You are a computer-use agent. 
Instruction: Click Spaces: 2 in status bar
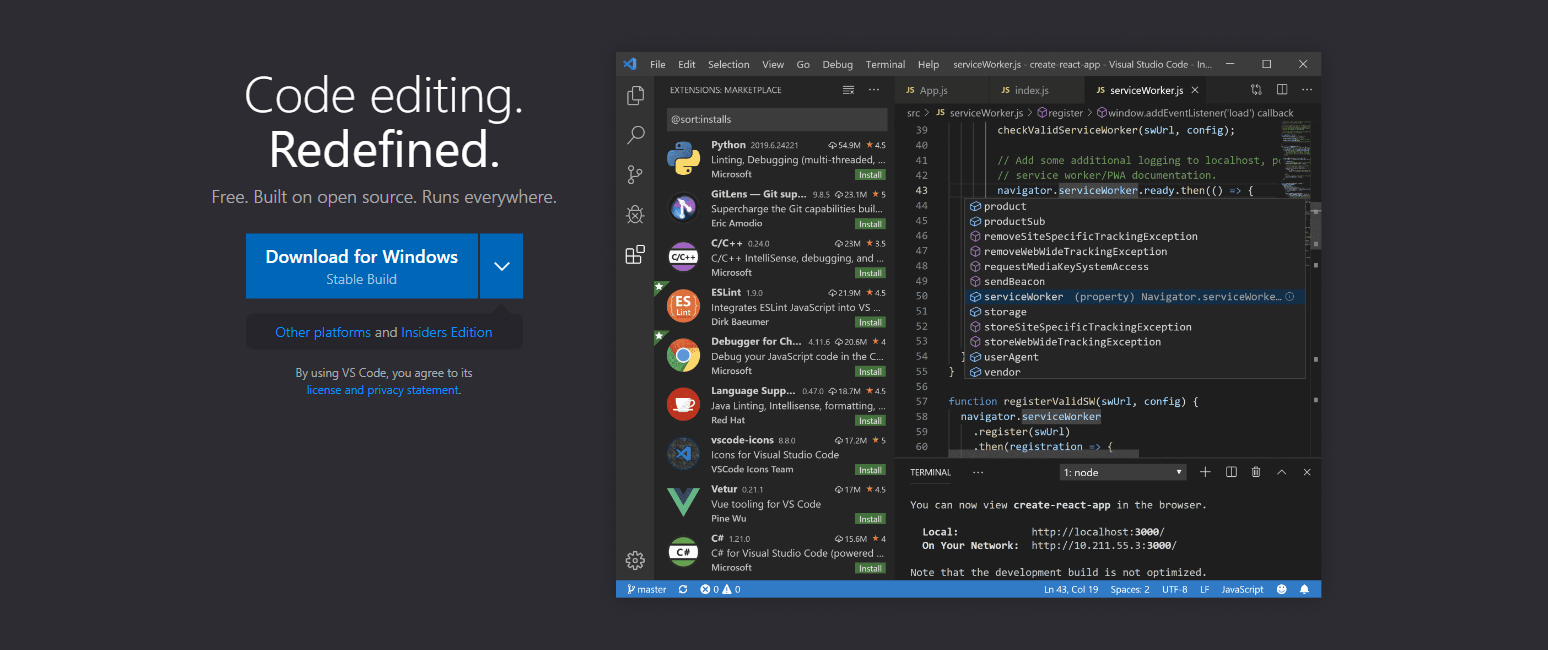point(1130,590)
